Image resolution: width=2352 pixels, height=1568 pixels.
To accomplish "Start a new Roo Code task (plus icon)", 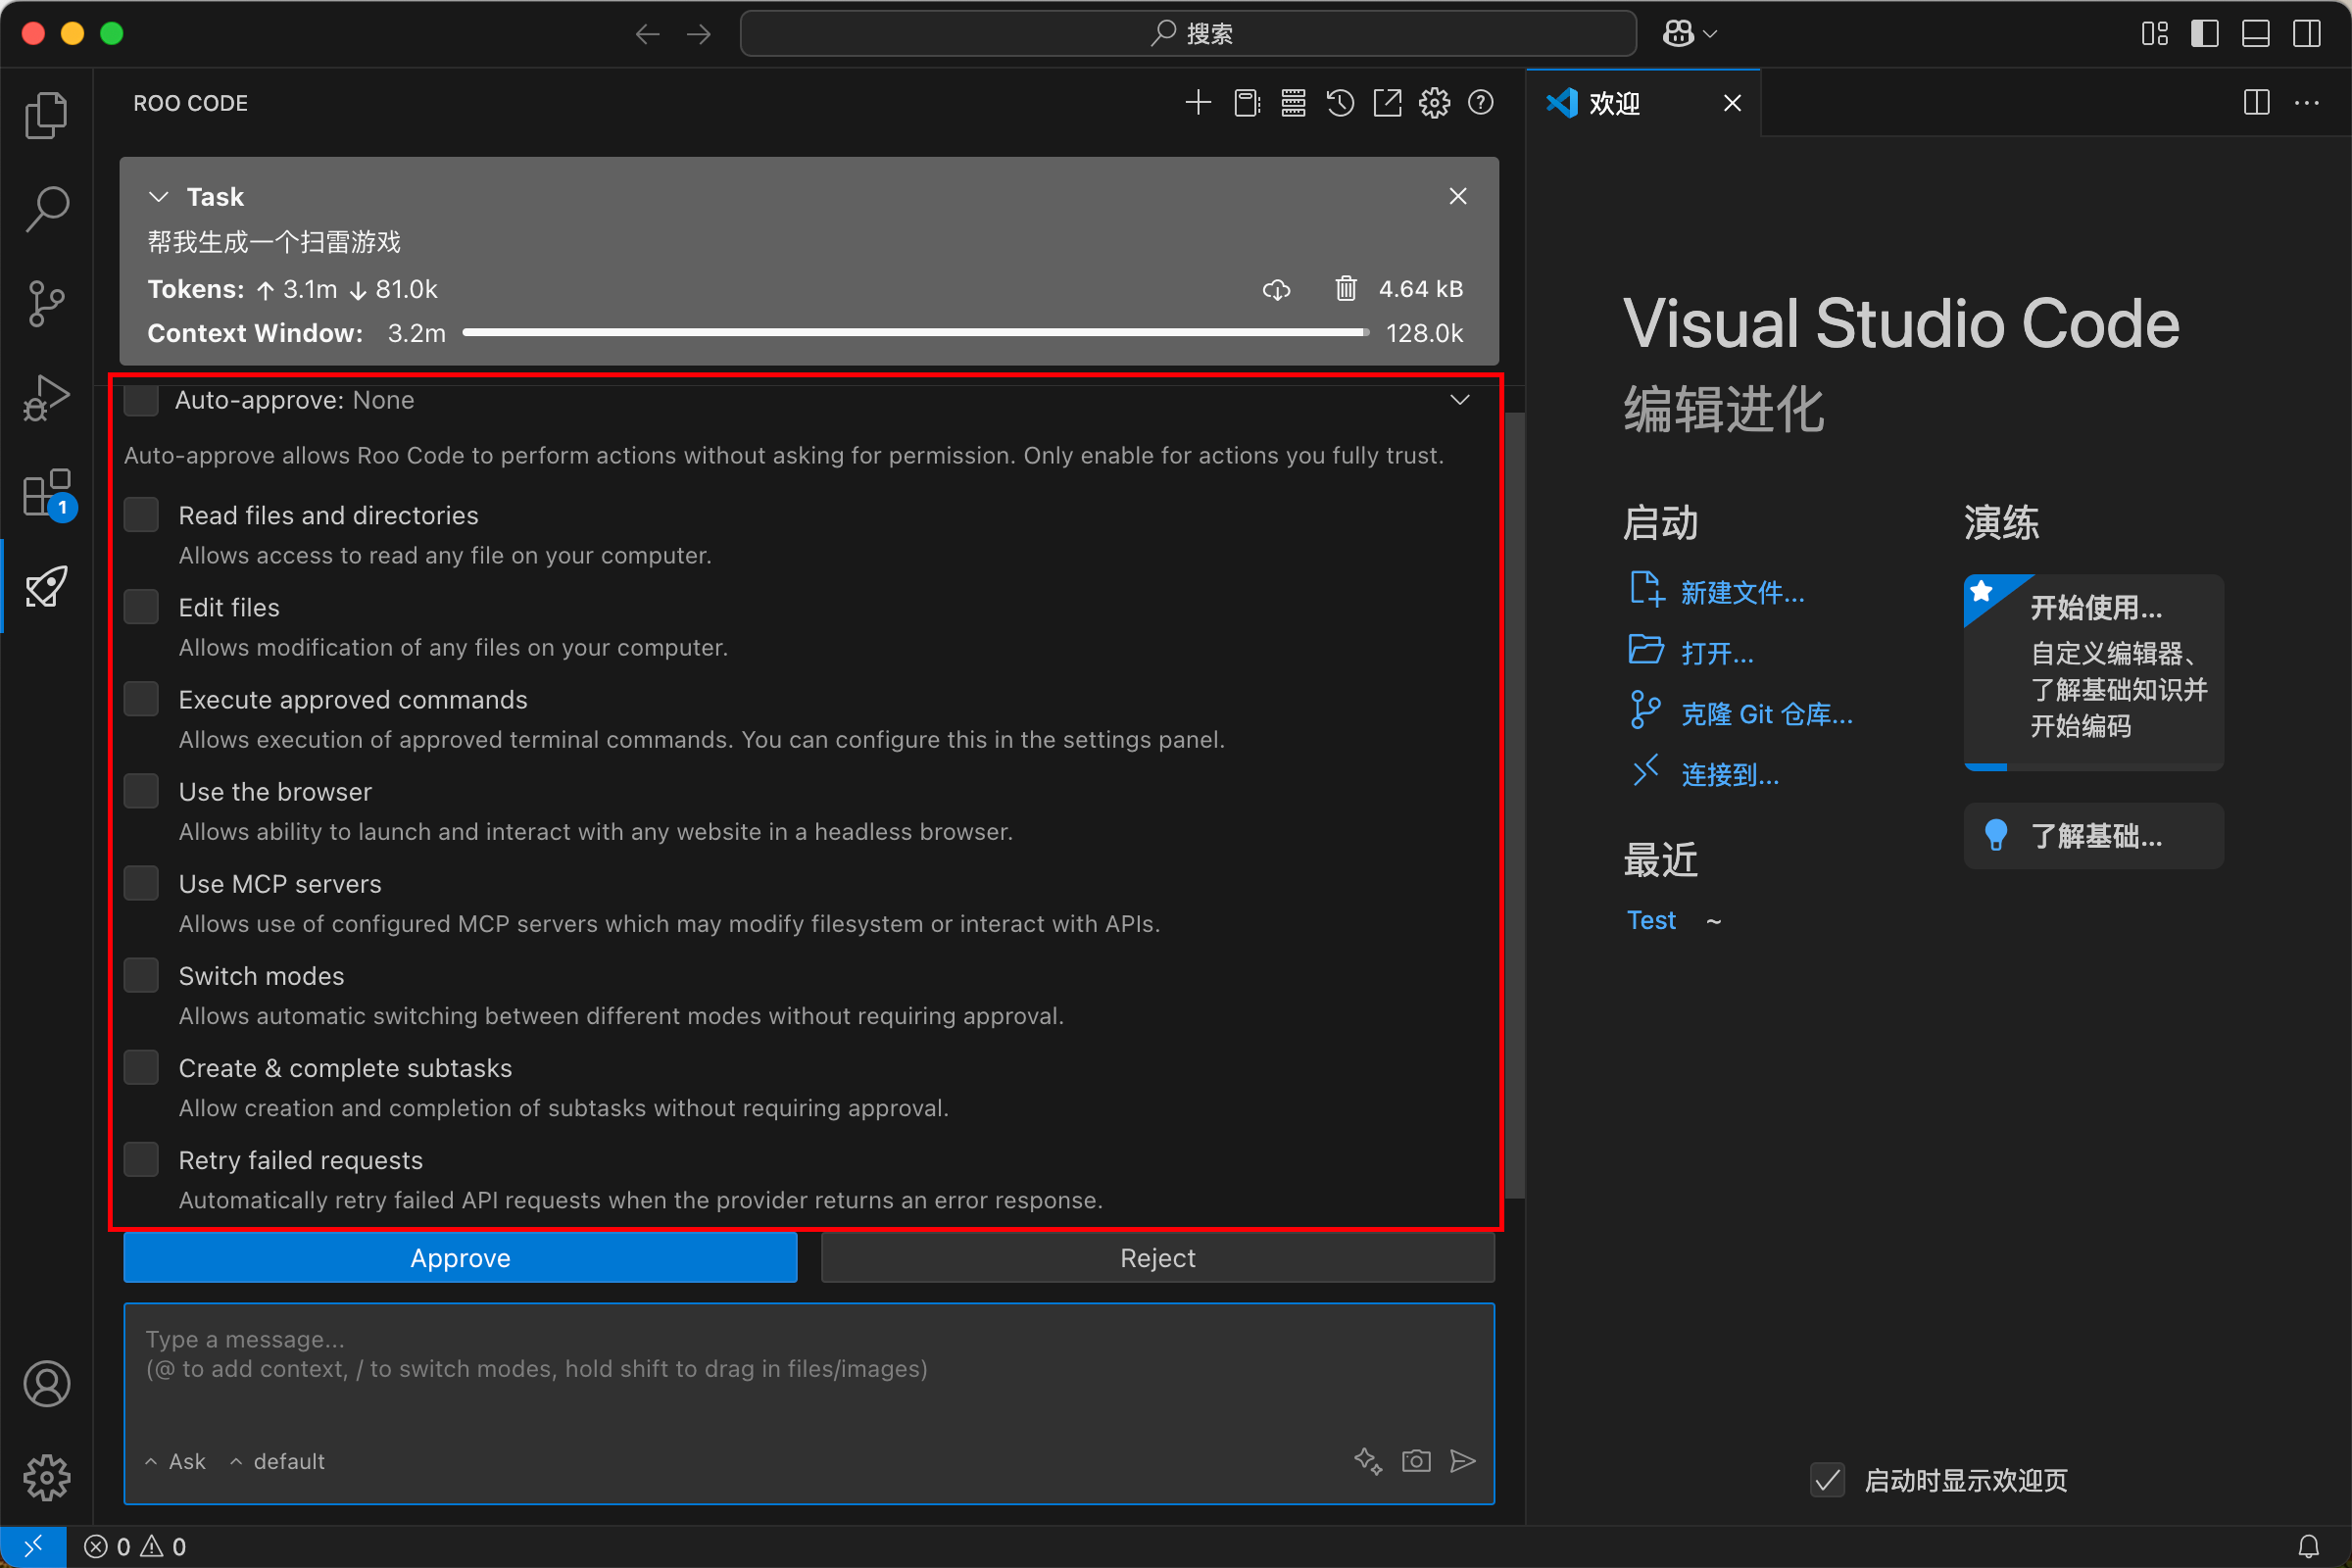I will click(1198, 102).
